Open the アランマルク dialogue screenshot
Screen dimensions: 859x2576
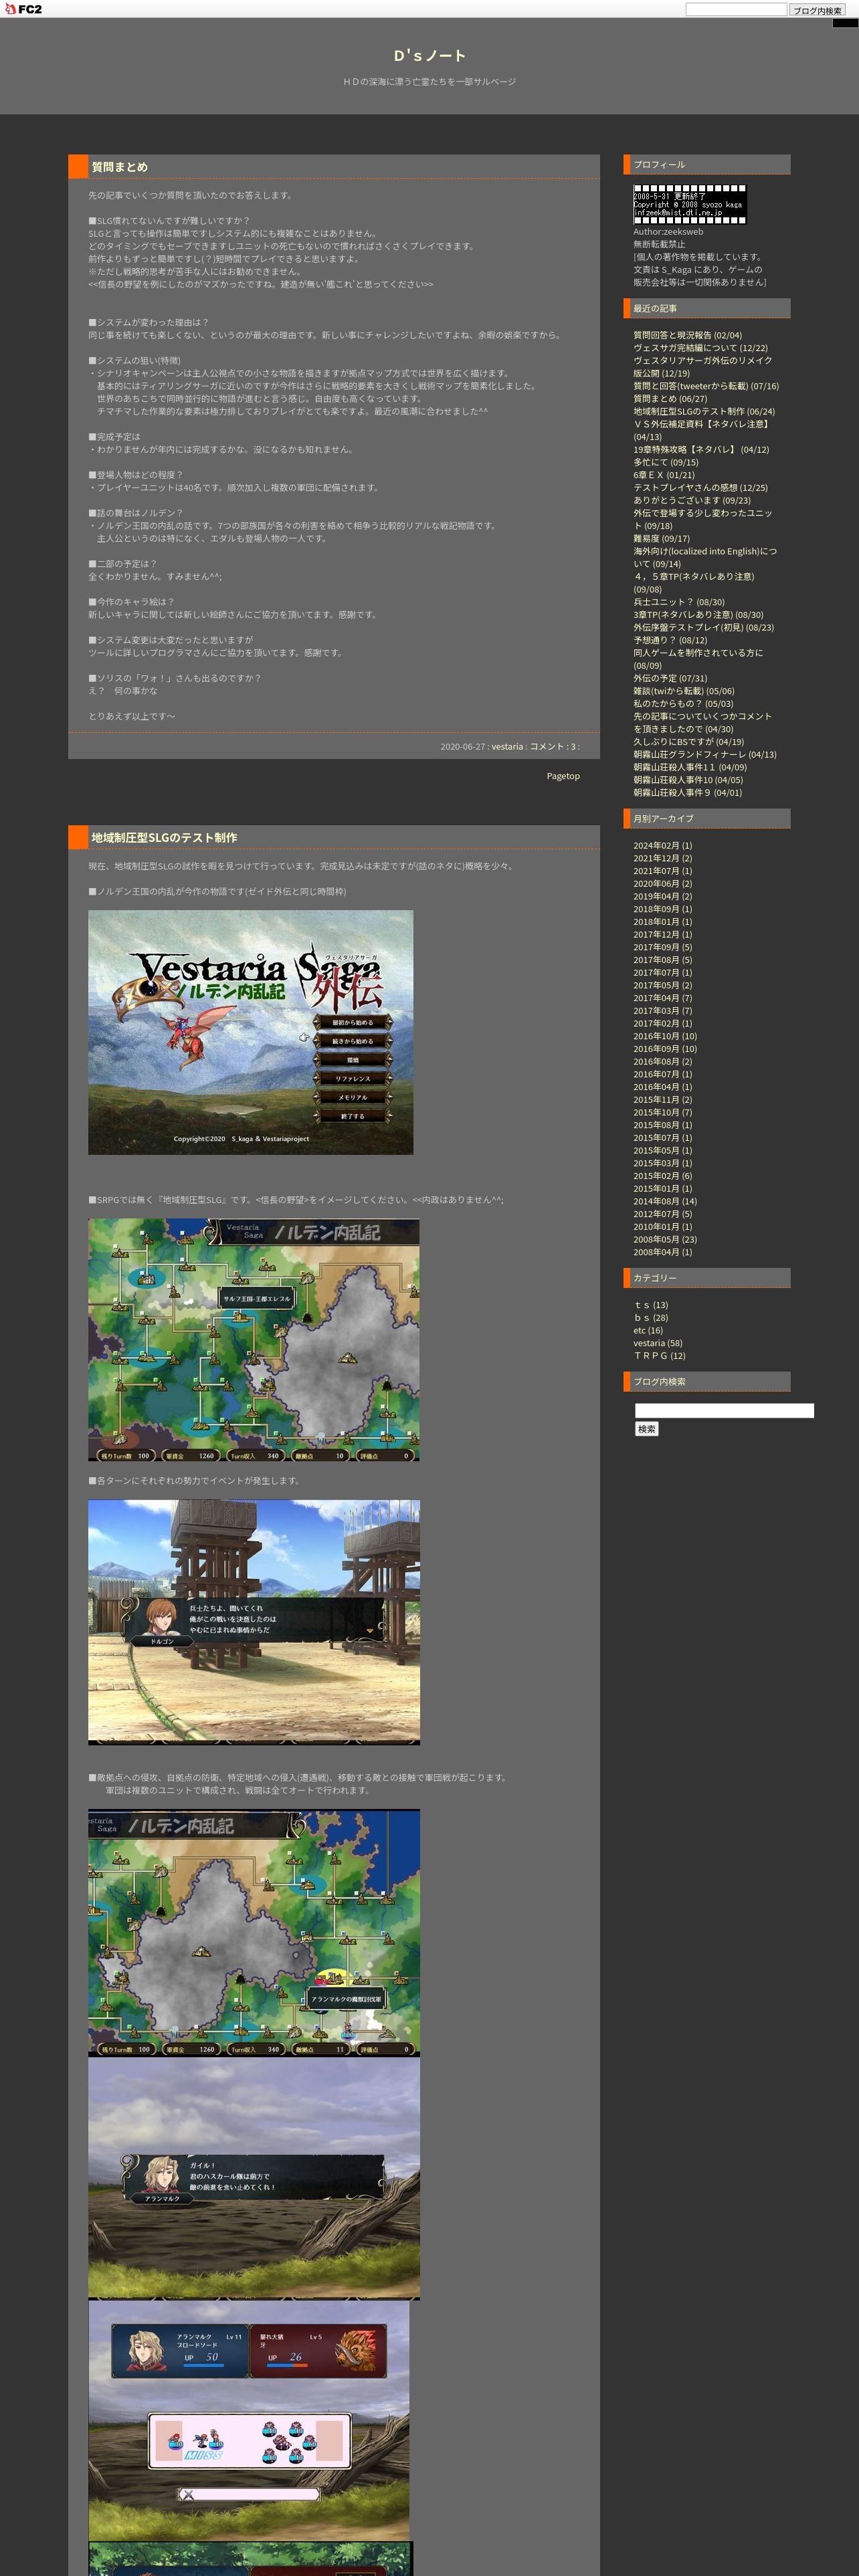[253, 2178]
